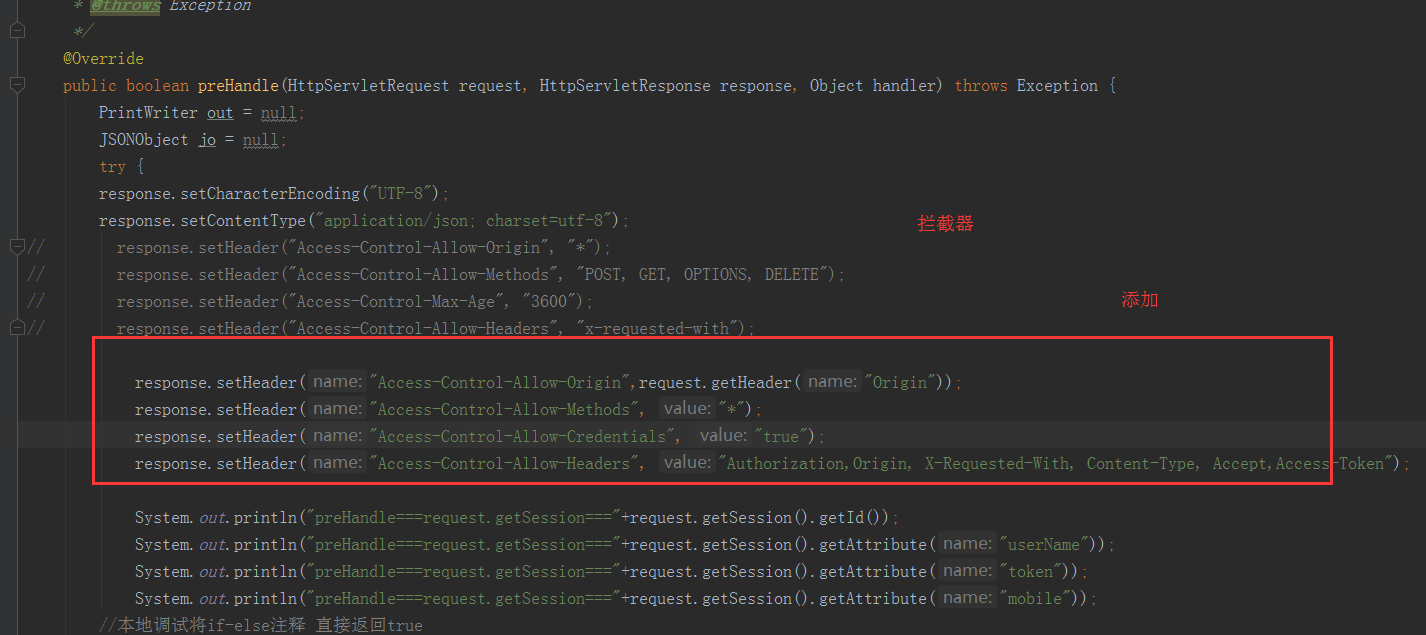The image size is (1426, 635).
Task: Collapse the preHandle method body fold arrow
Action: point(16,85)
